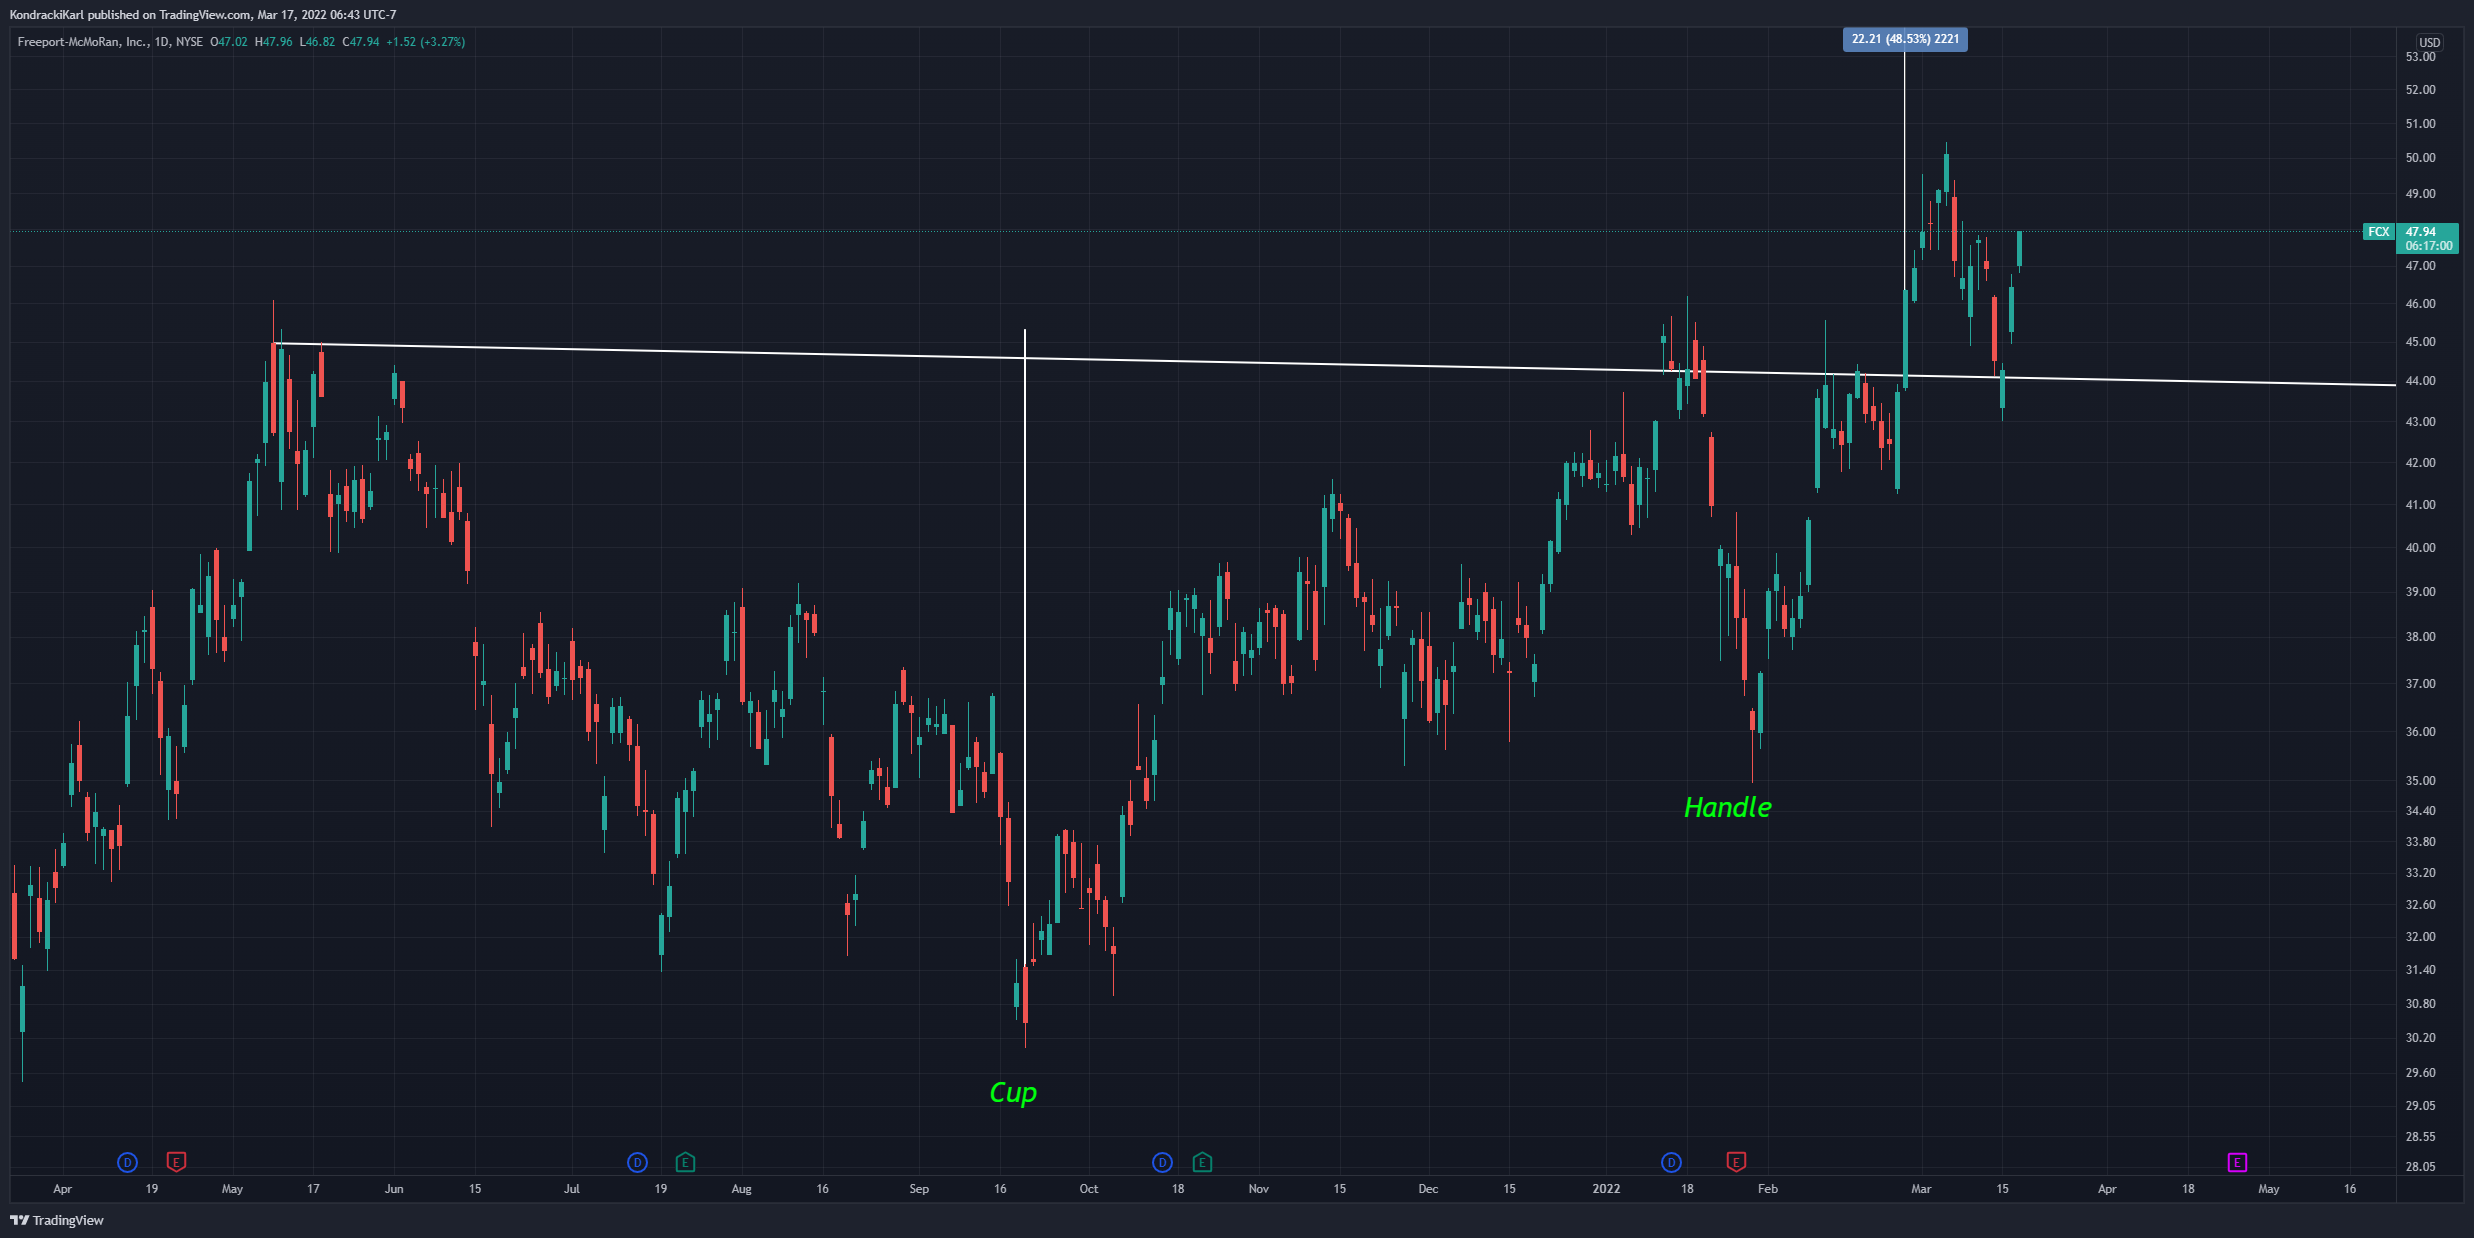Screen dimensions: 2474x1238
Task: Click the 'Oct' date axis label
Action: (1089, 1189)
